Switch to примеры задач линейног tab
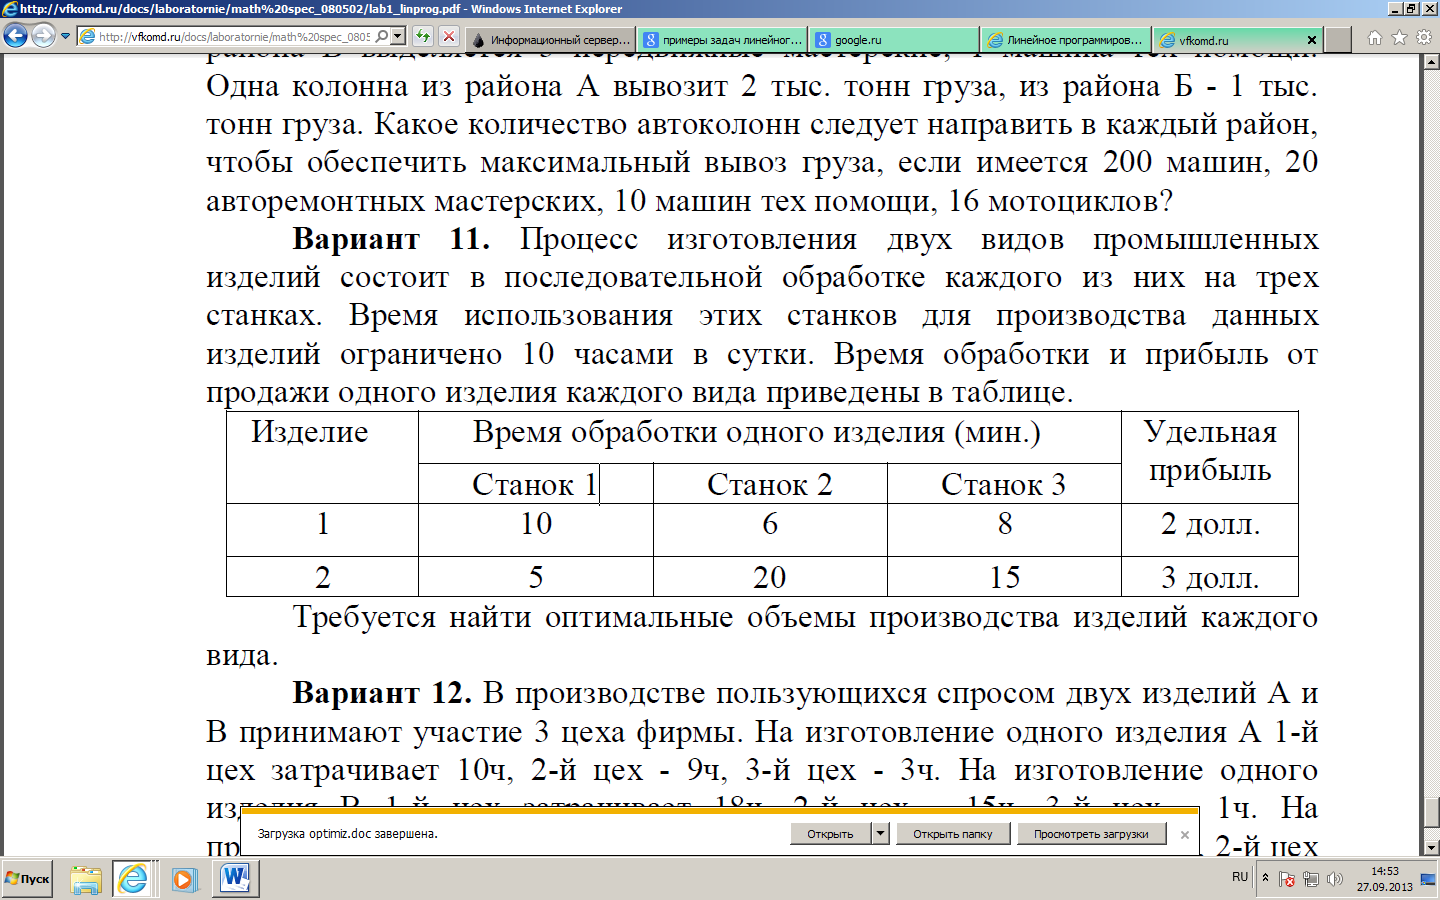 pyautogui.click(x=723, y=40)
